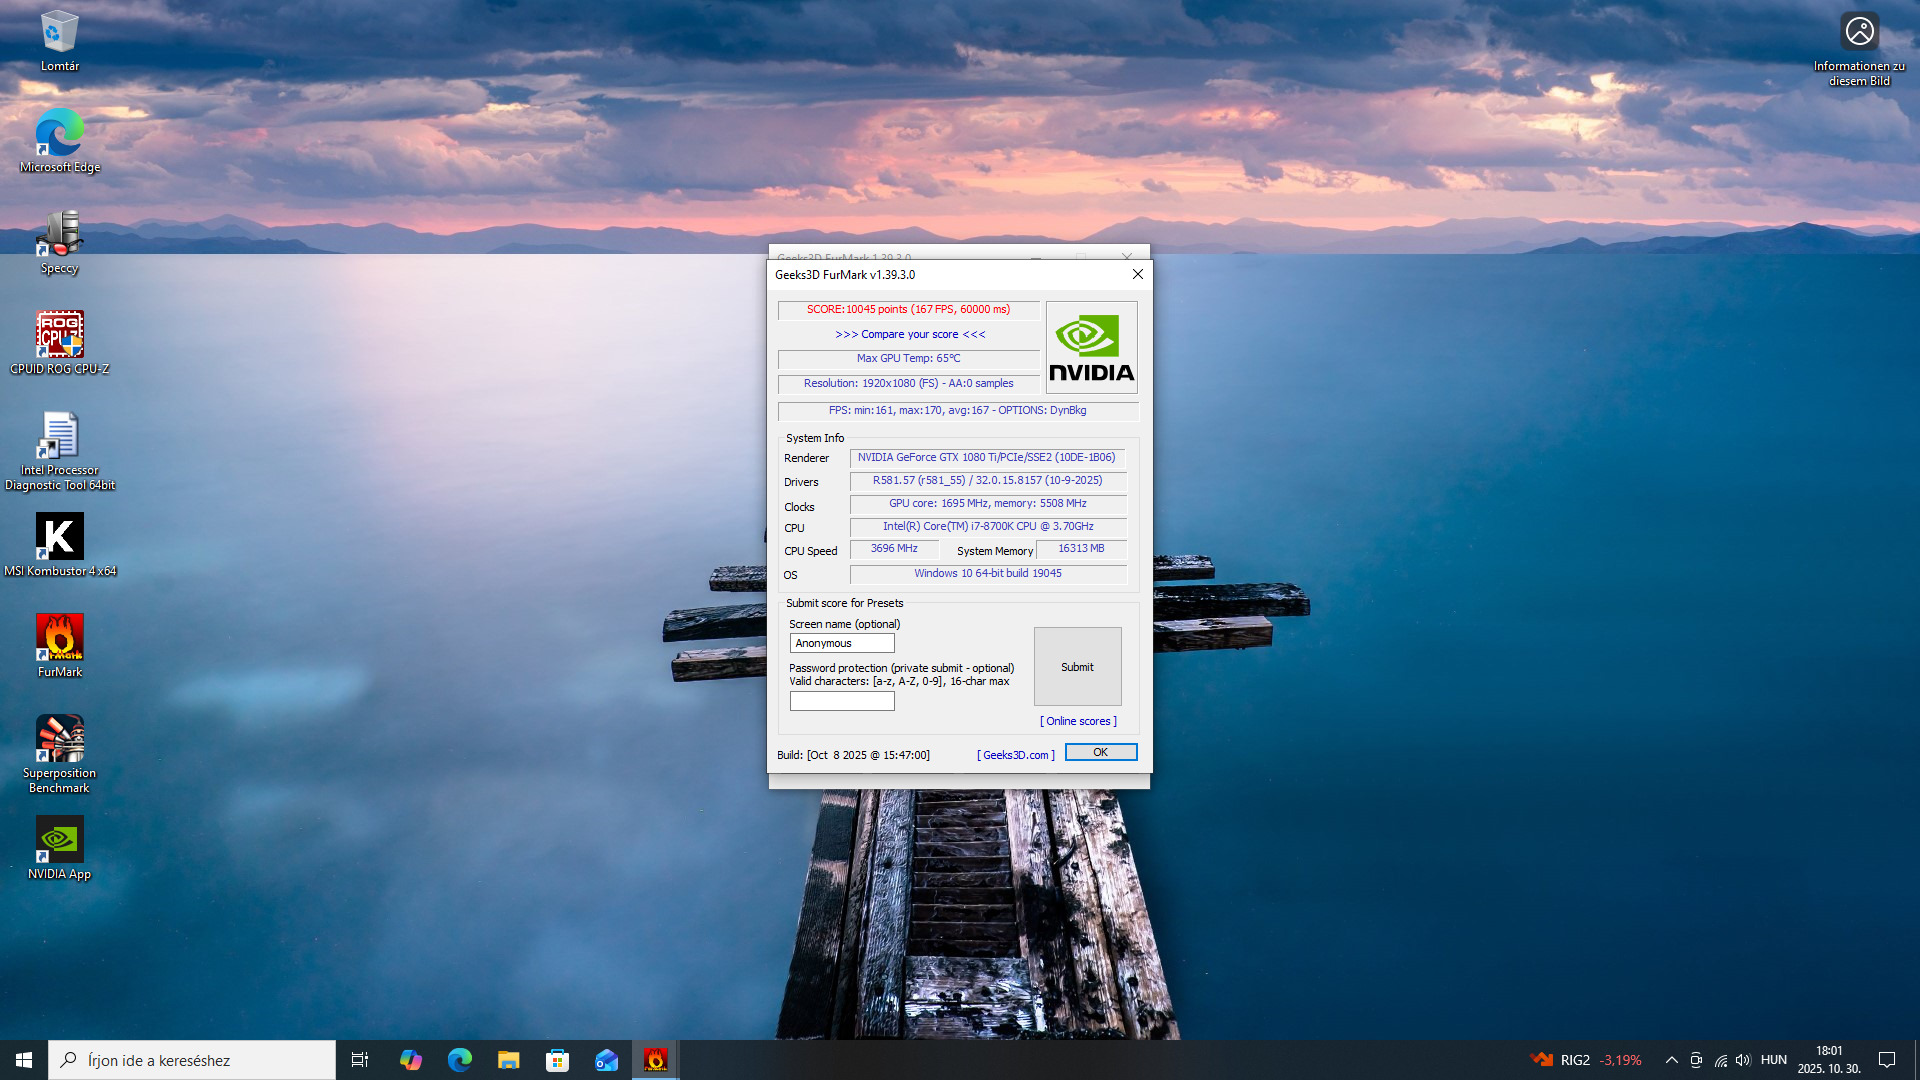Open the Online scores link

1078,721
